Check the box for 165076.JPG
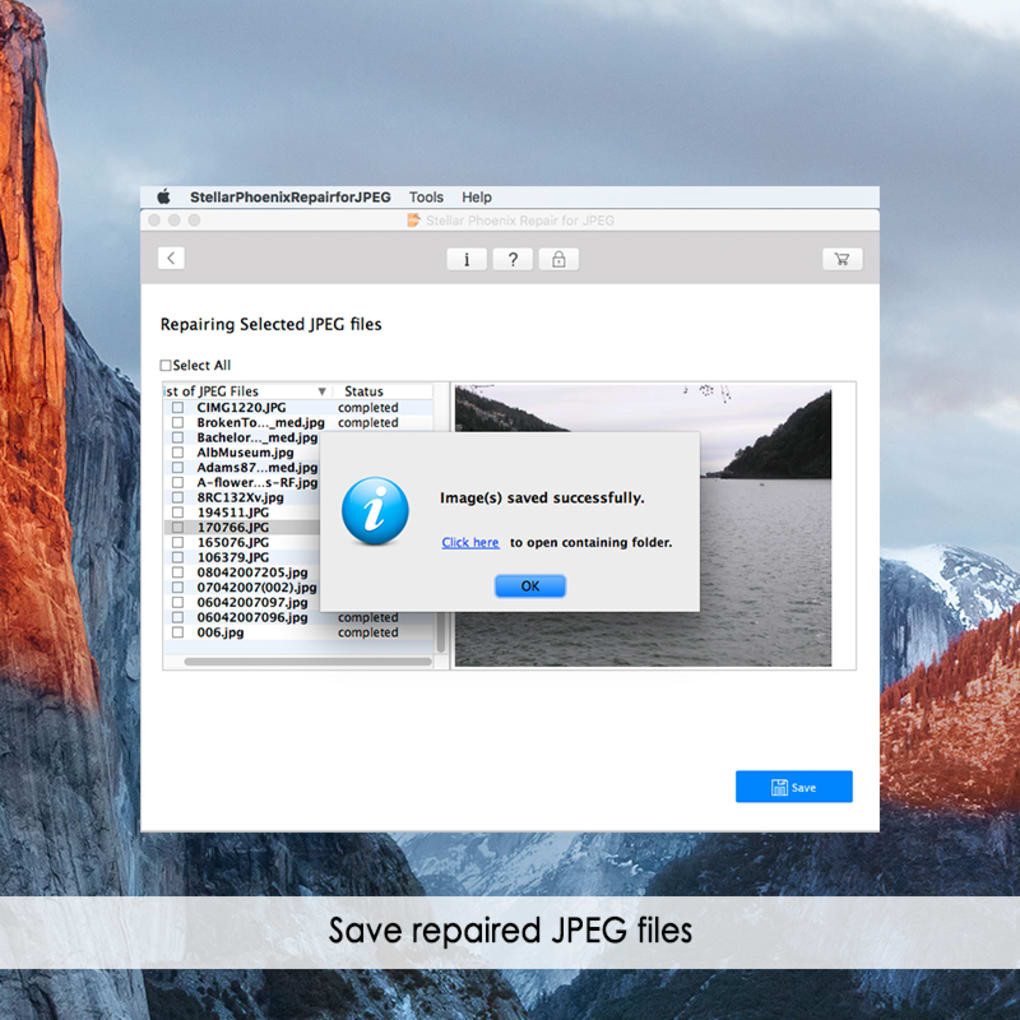The width and height of the screenshot is (1020, 1020). [178, 543]
